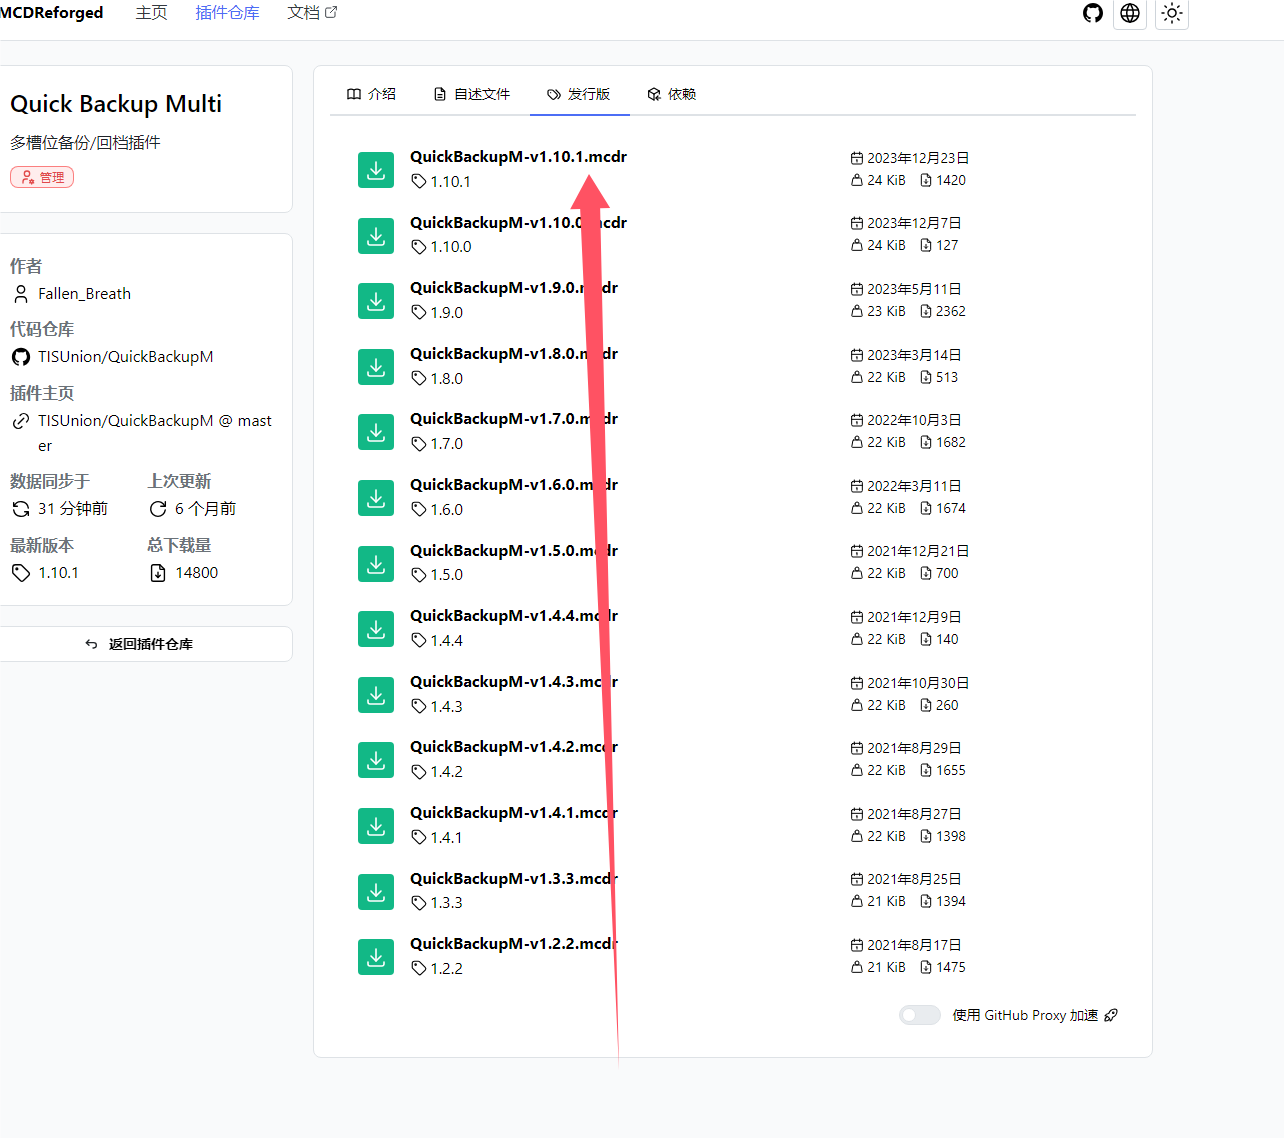Open 插件仓库 in navigation bar

pyautogui.click(x=227, y=13)
